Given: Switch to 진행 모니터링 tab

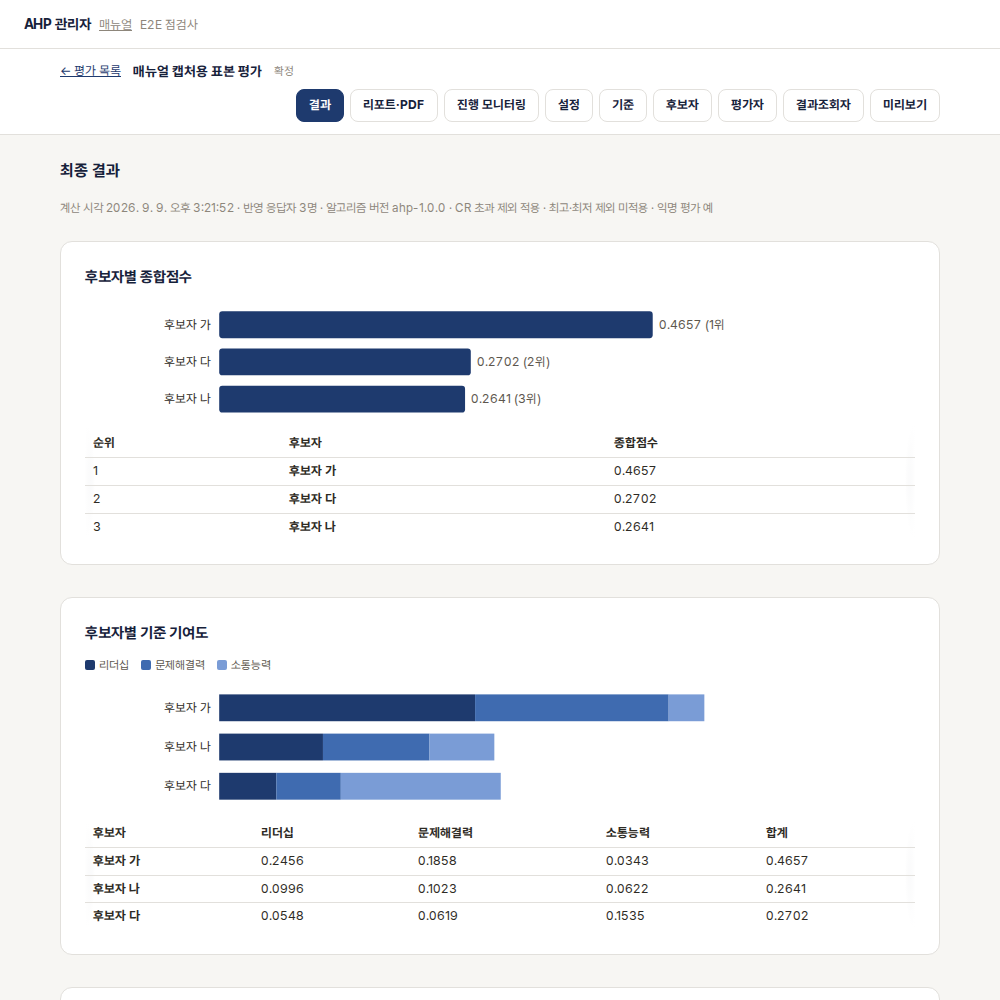Looking at the screenshot, I should [x=491, y=105].
